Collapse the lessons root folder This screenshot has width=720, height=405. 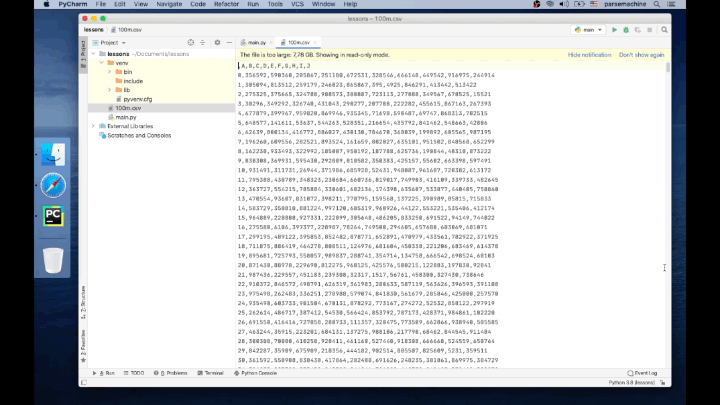[x=94, y=54]
